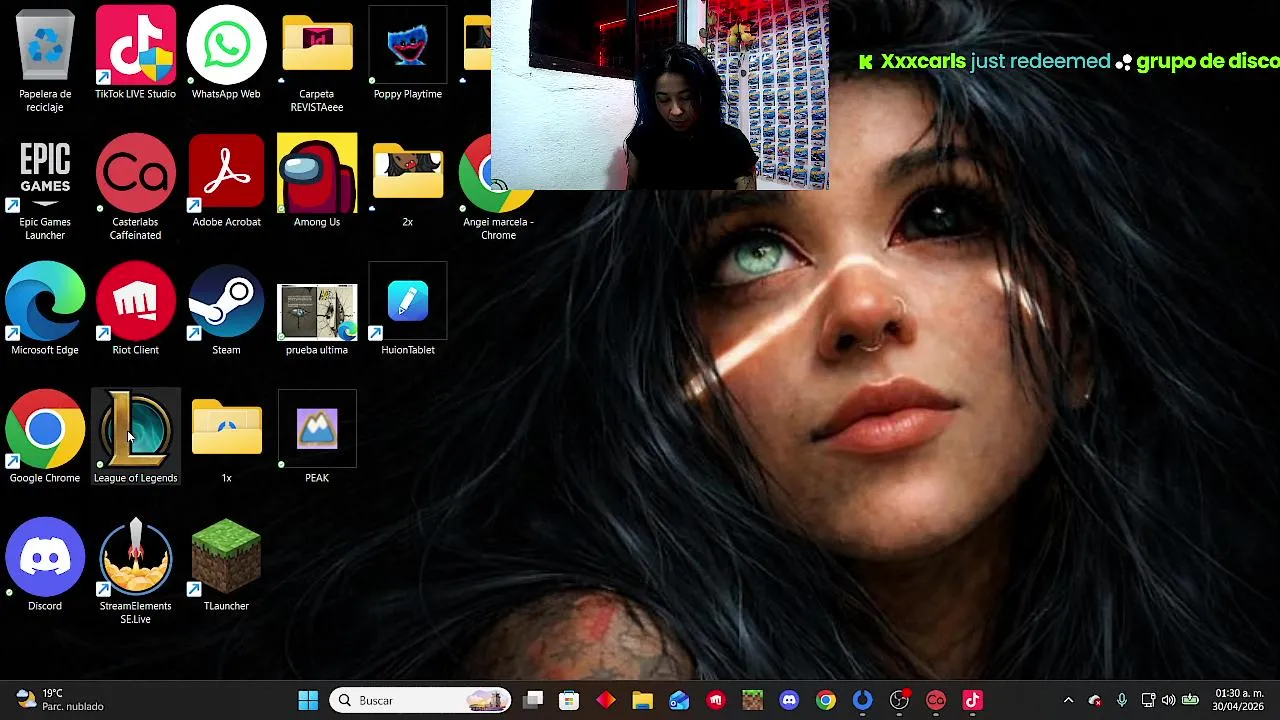Select the Discord desktop icon
The image size is (1280, 720).
click(x=45, y=565)
